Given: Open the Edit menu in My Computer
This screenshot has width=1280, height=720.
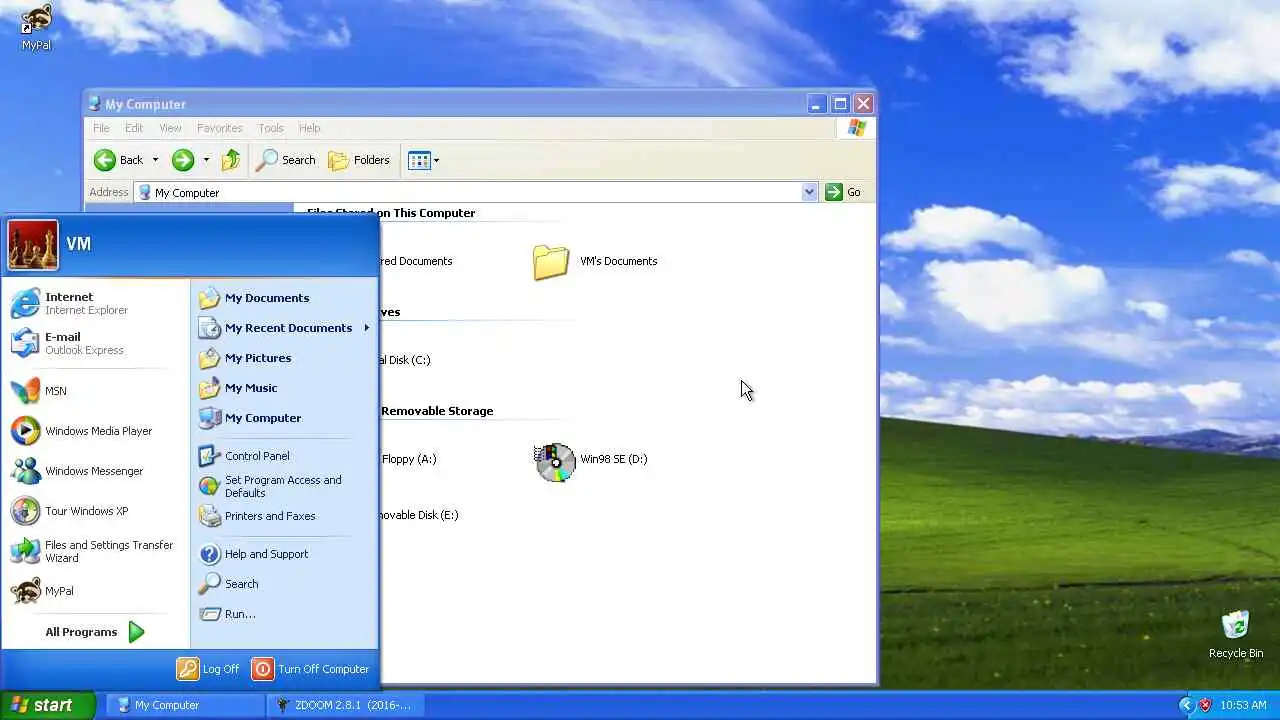Looking at the screenshot, I should 134,128.
